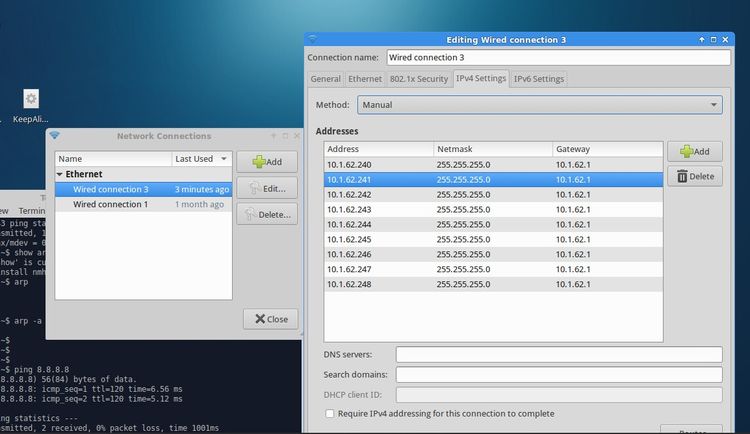Click '3 minutes ago' last used value
Screen dimensions: 750x434
(202, 189)
